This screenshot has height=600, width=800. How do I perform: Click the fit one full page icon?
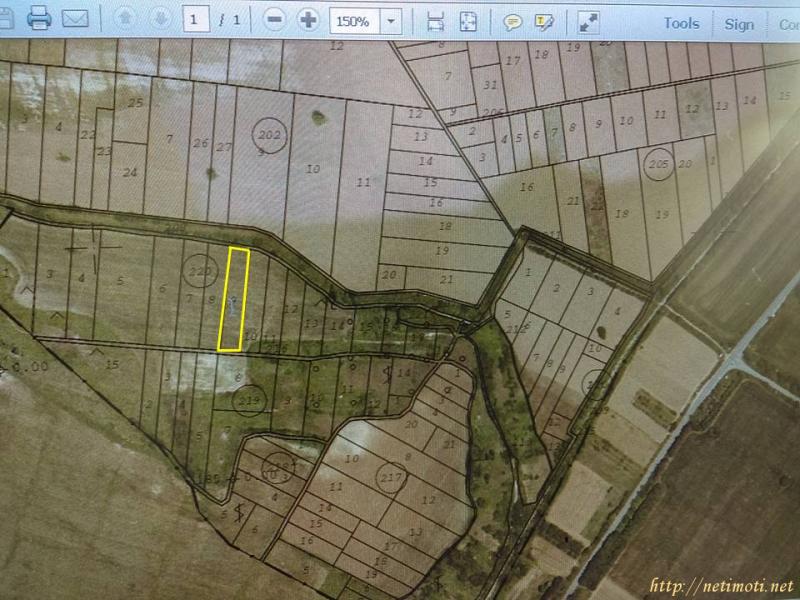468,21
